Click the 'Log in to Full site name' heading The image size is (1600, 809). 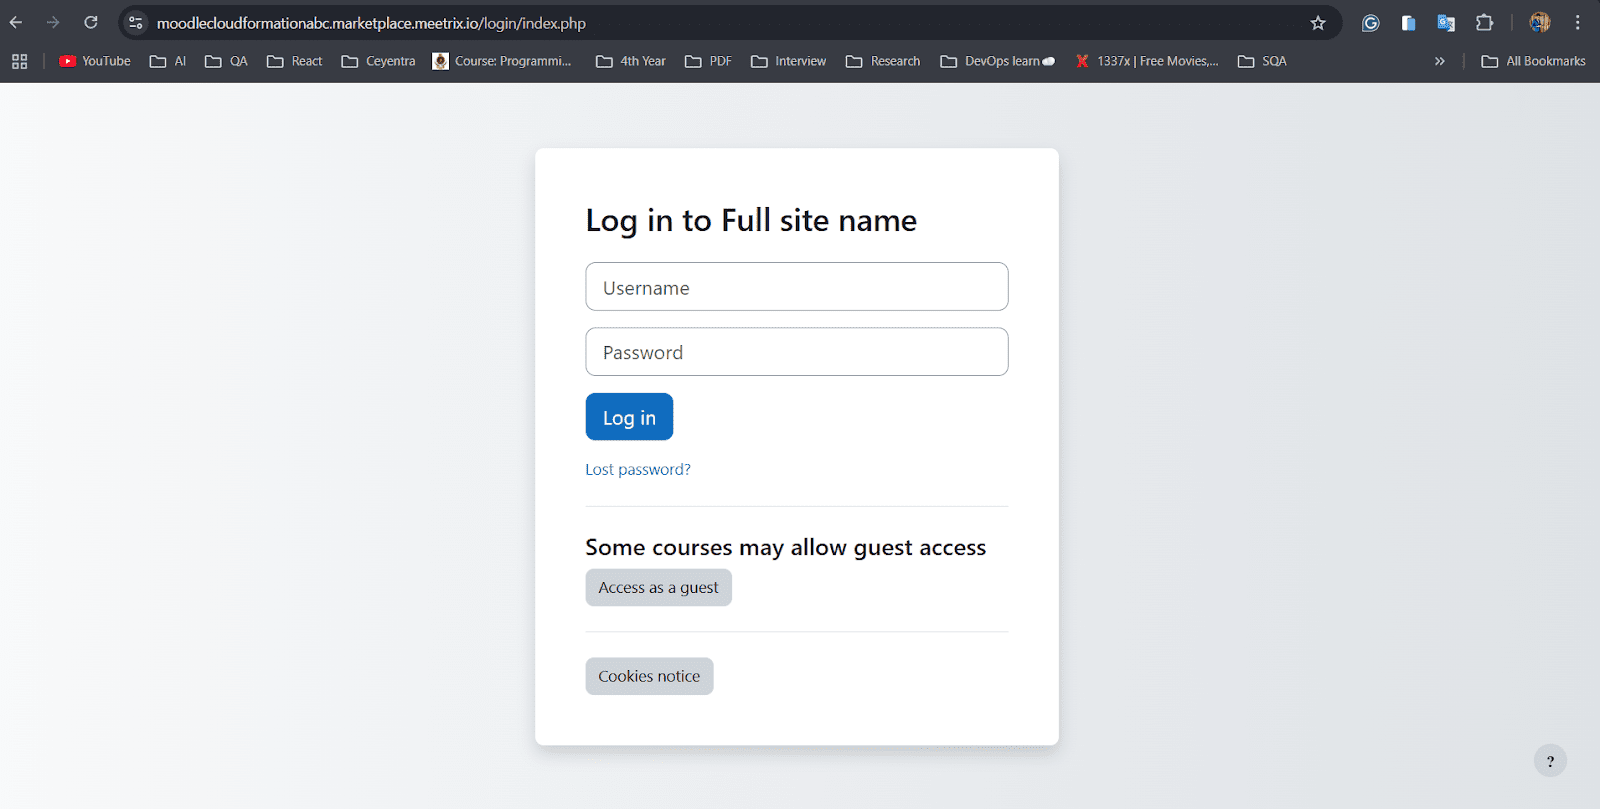[751, 220]
